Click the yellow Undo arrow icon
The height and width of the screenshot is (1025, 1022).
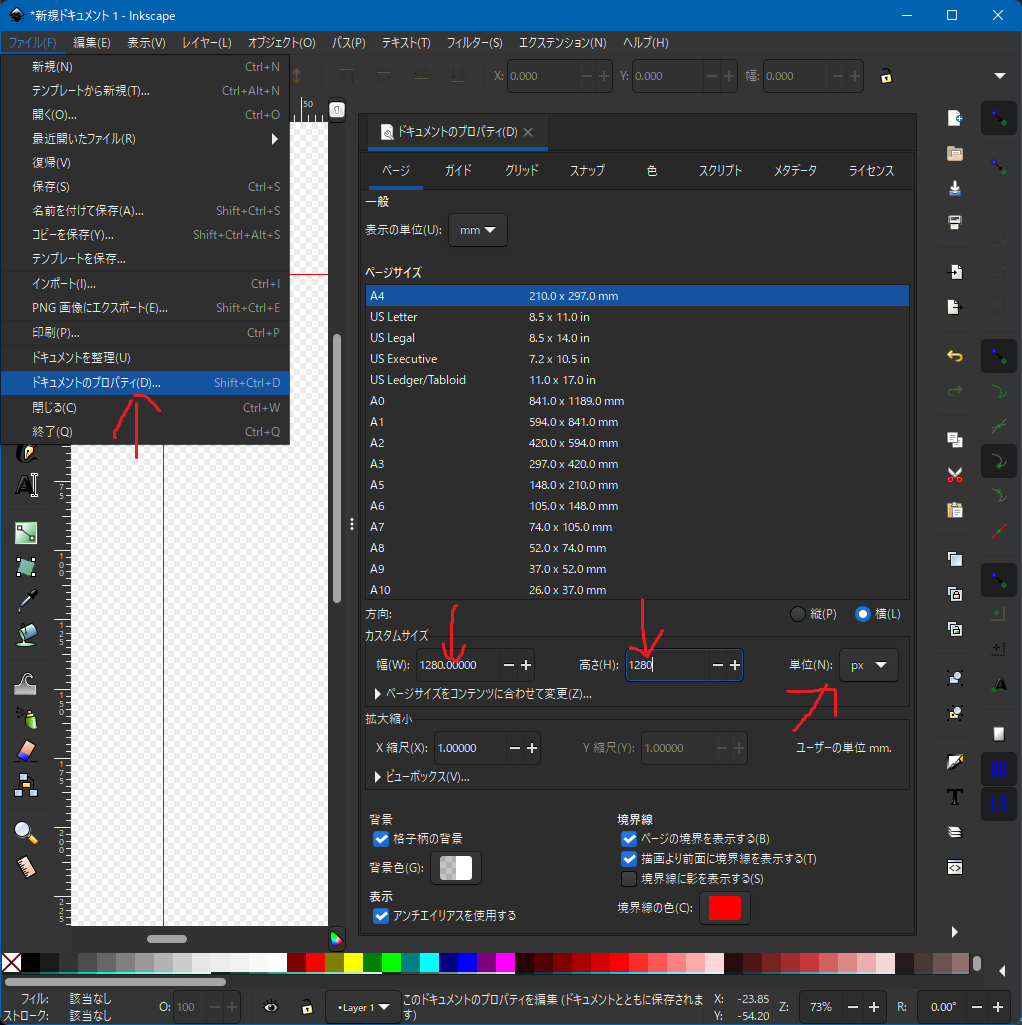955,356
